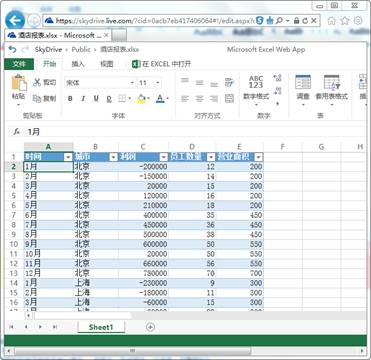Viewport: 371px width, 360px height.
Task: Open the browser Favorites star
Action: [345, 21]
